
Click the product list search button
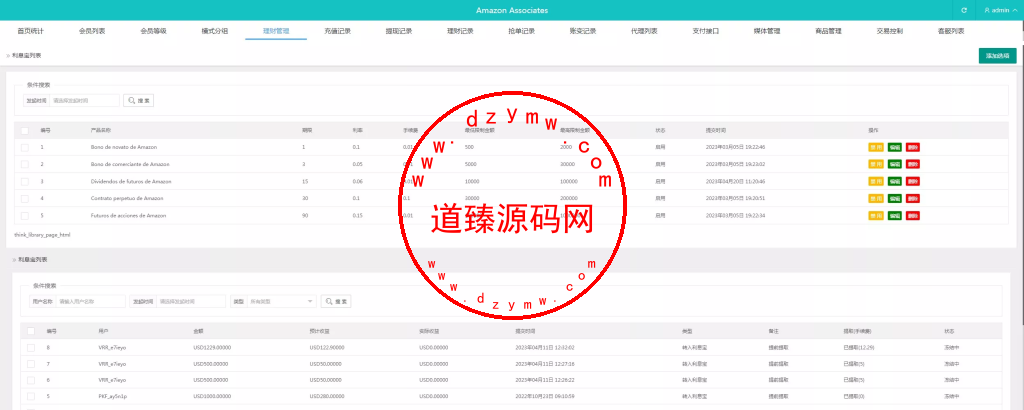coord(138,101)
